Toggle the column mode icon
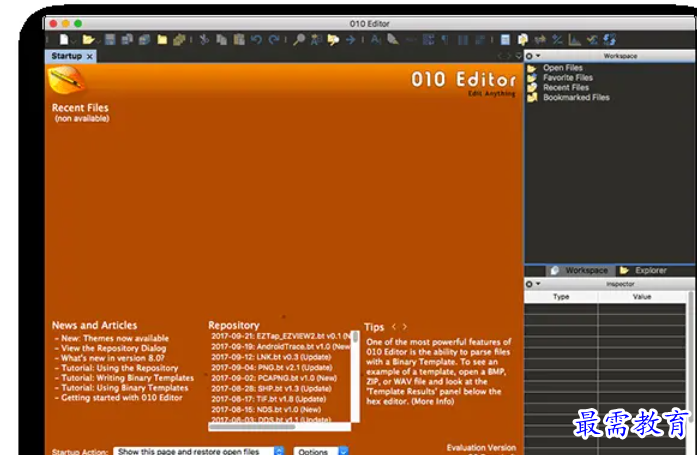This screenshot has width=697, height=455. 463,40
